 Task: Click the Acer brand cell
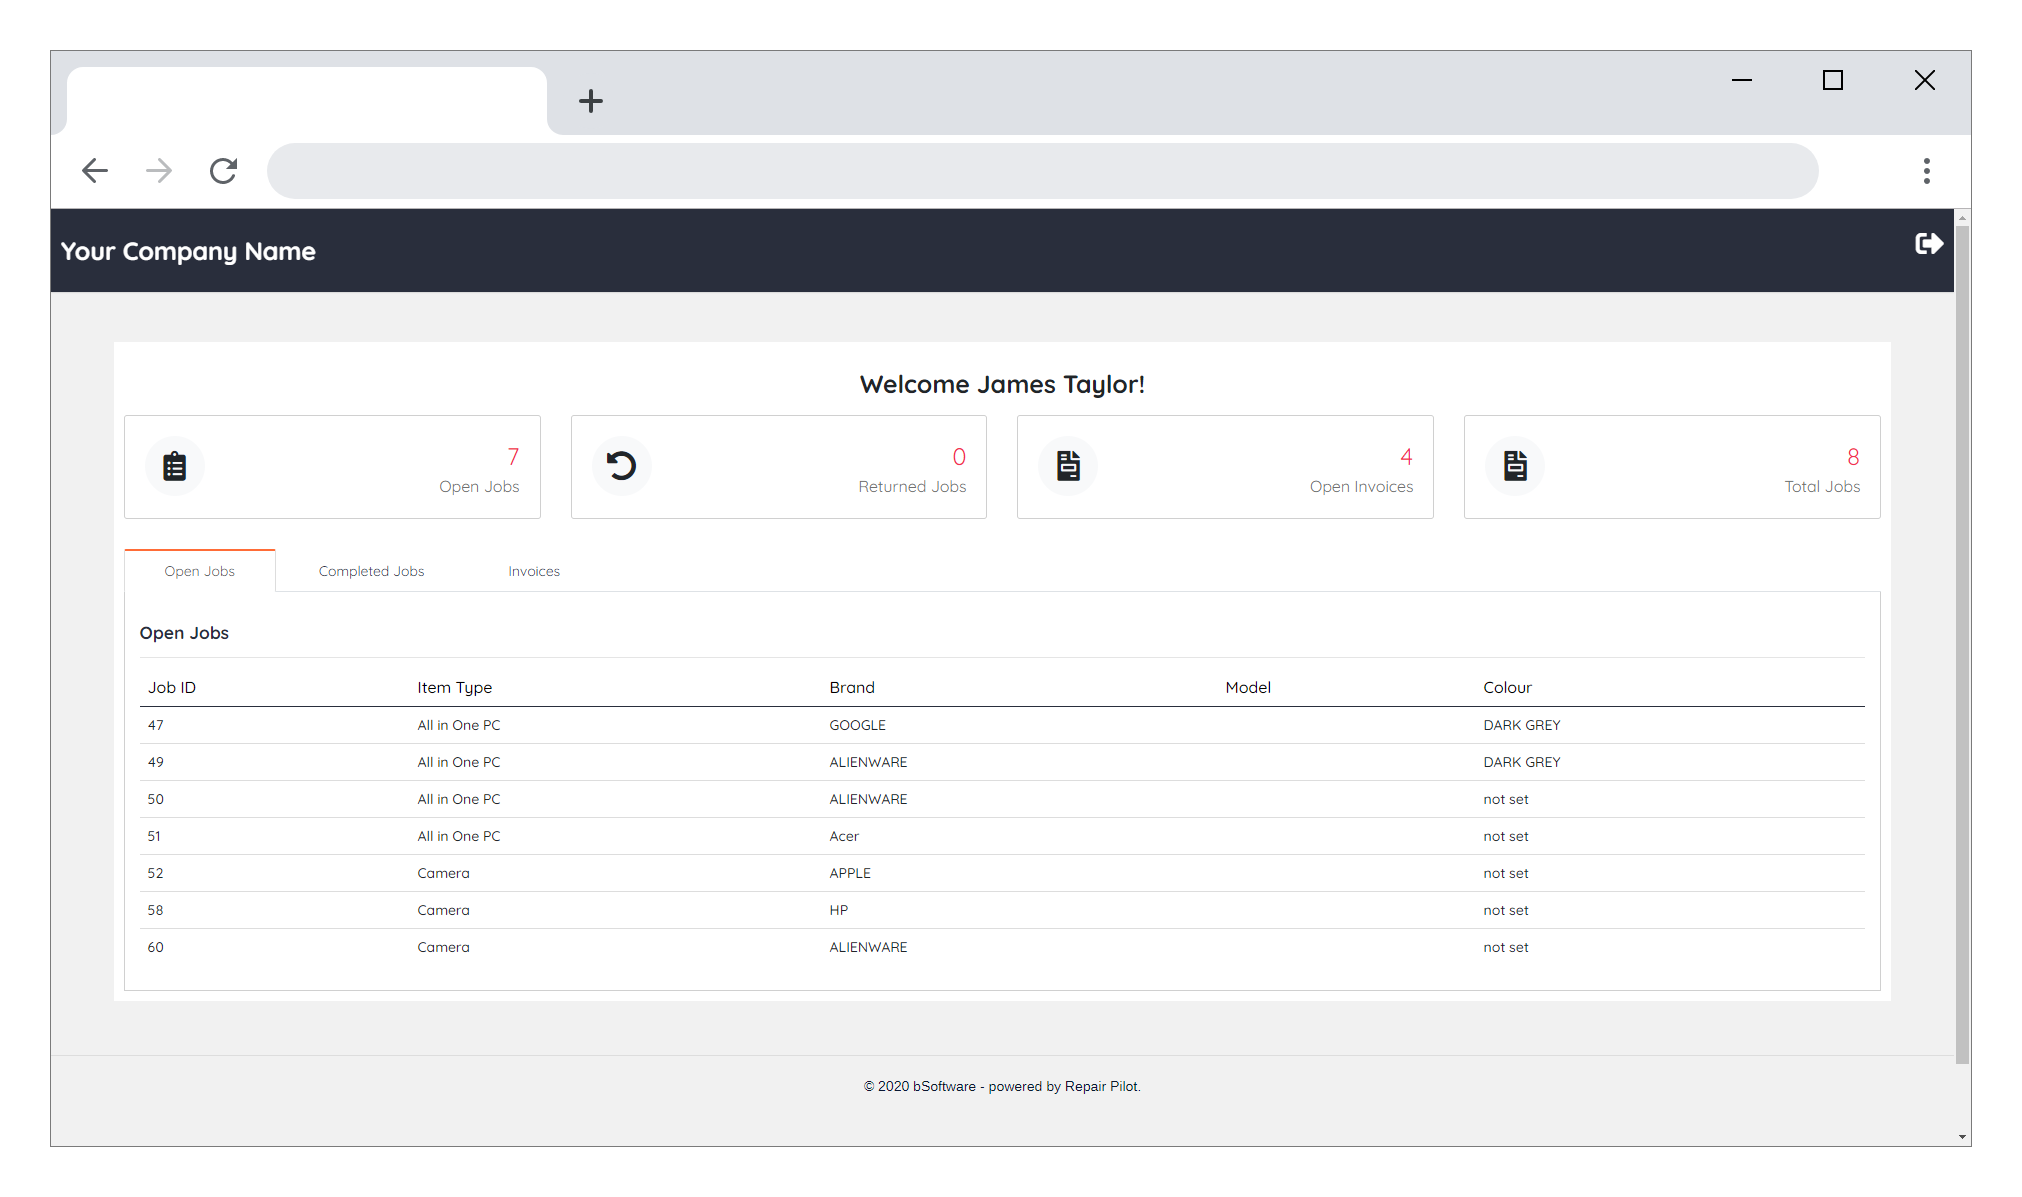pyautogui.click(x=844, y=836)
